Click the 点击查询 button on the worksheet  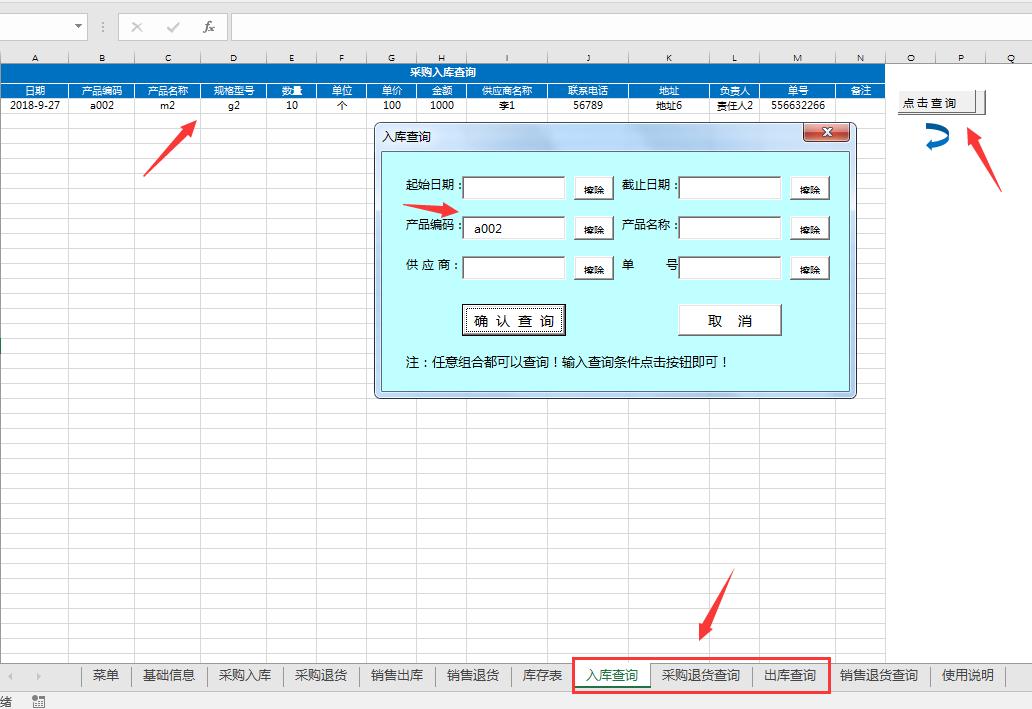(x=938, y=102)
